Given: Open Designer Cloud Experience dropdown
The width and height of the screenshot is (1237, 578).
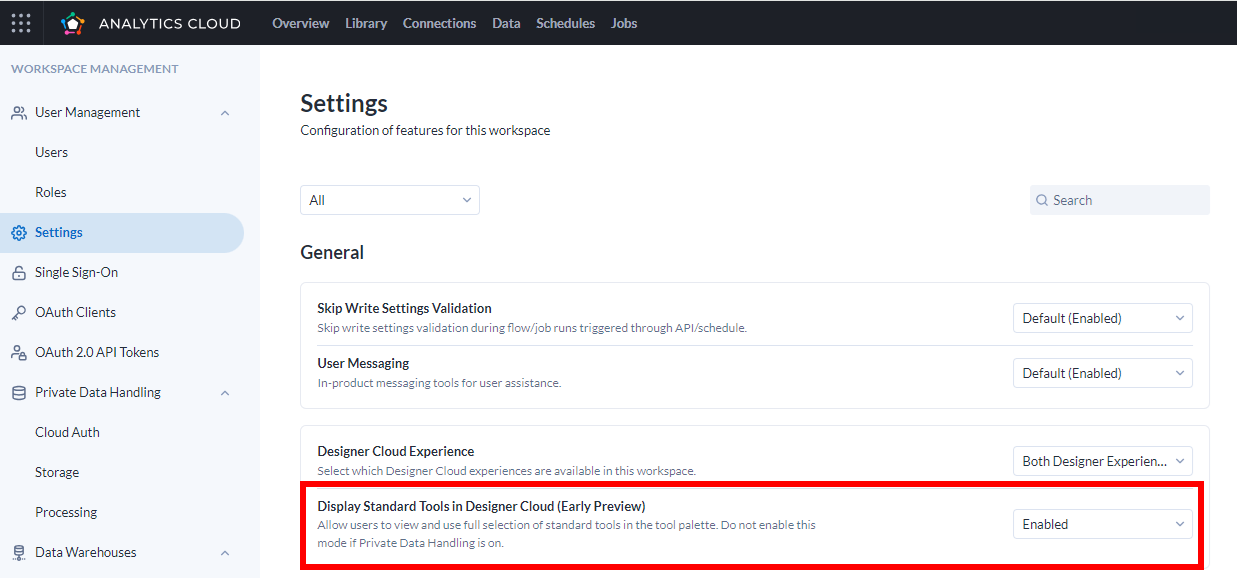Looking at the screenshot, I should pyautogui.click(x=1103, y=461).
